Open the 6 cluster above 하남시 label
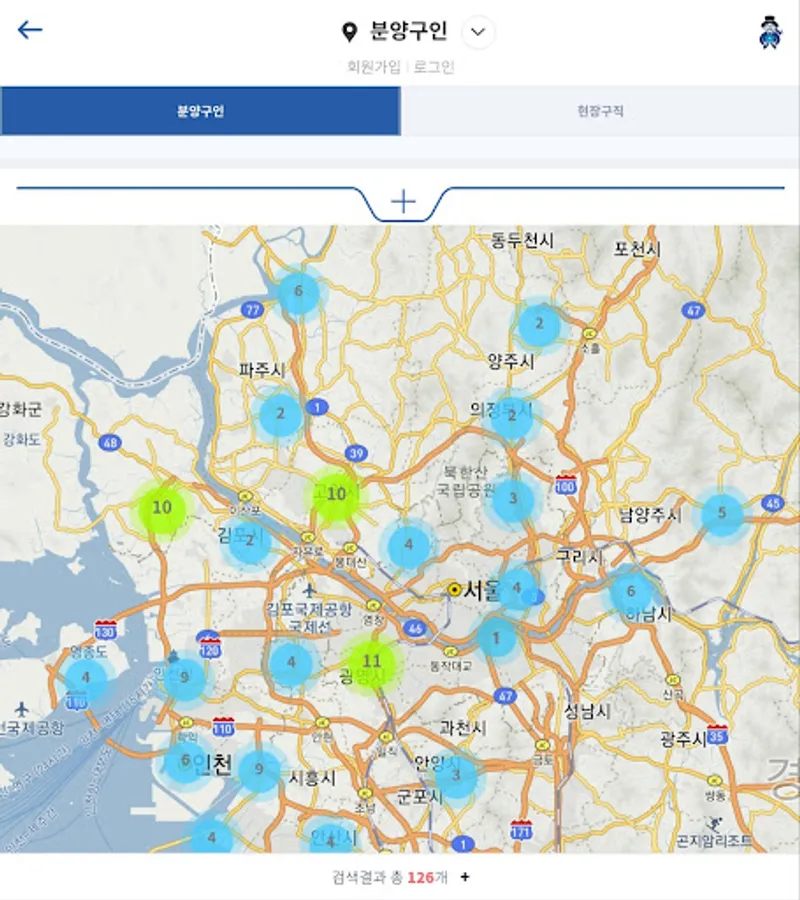The width and height of the screenshot is (800, 900). 631,592
